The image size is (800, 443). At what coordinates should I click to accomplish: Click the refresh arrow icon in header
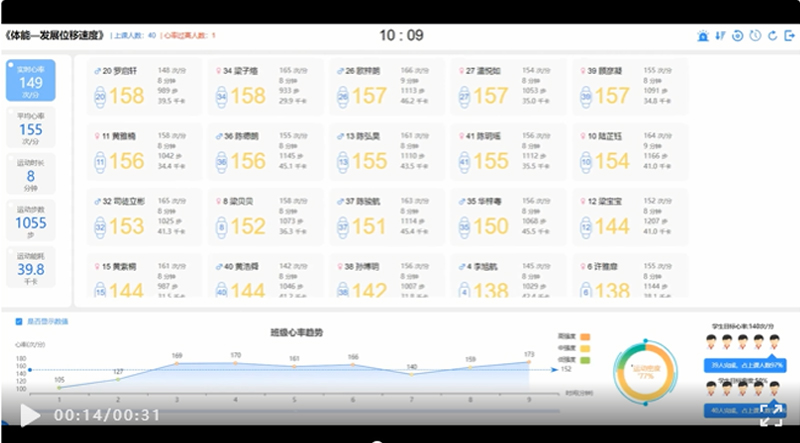[x=772, y=36]
